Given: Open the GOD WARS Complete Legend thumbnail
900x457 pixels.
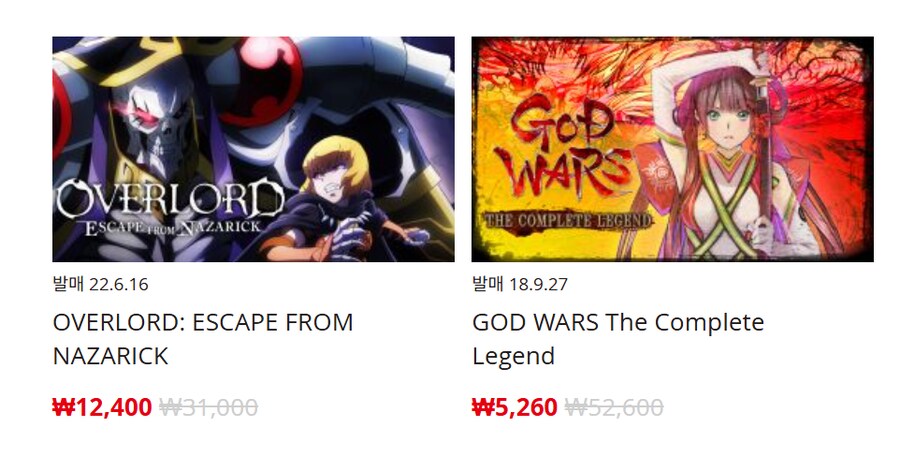Looking at the screenshot, I should 673,149.
